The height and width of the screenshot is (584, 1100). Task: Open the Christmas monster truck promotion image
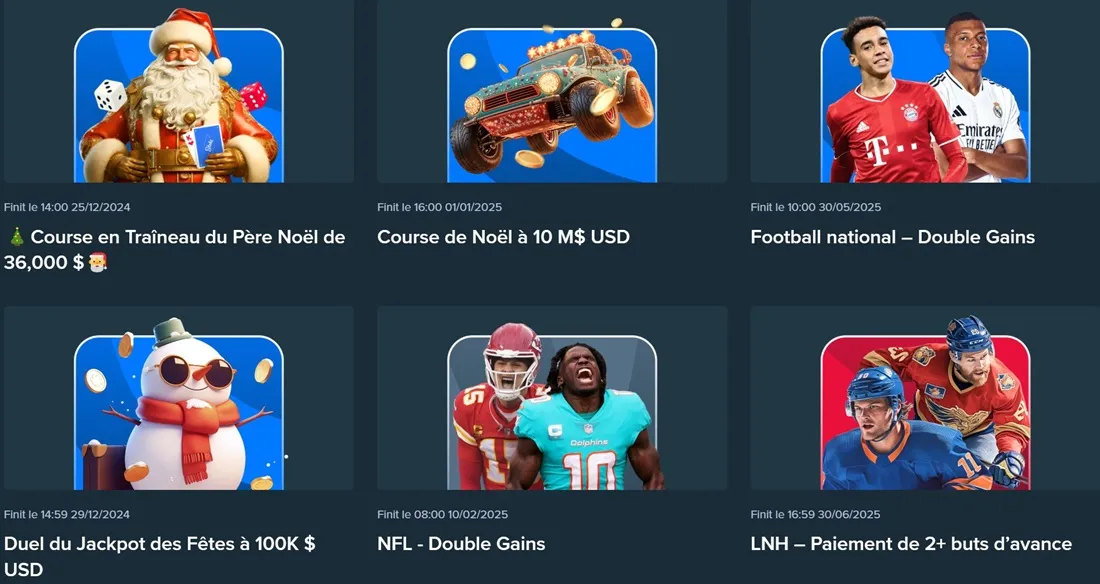coord(552,97)
